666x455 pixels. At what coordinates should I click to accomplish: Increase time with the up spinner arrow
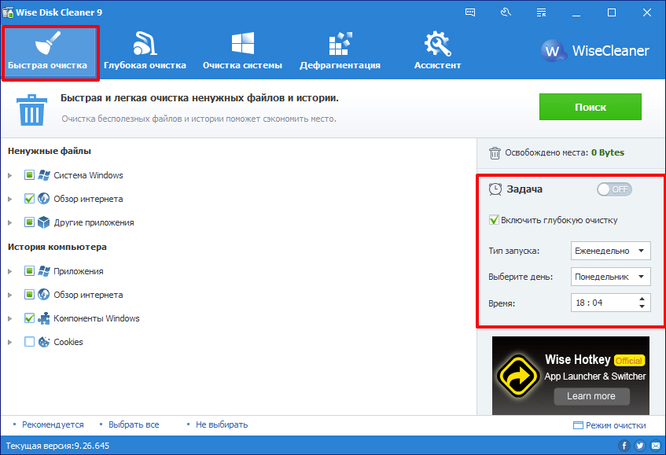tap(642, 299)
